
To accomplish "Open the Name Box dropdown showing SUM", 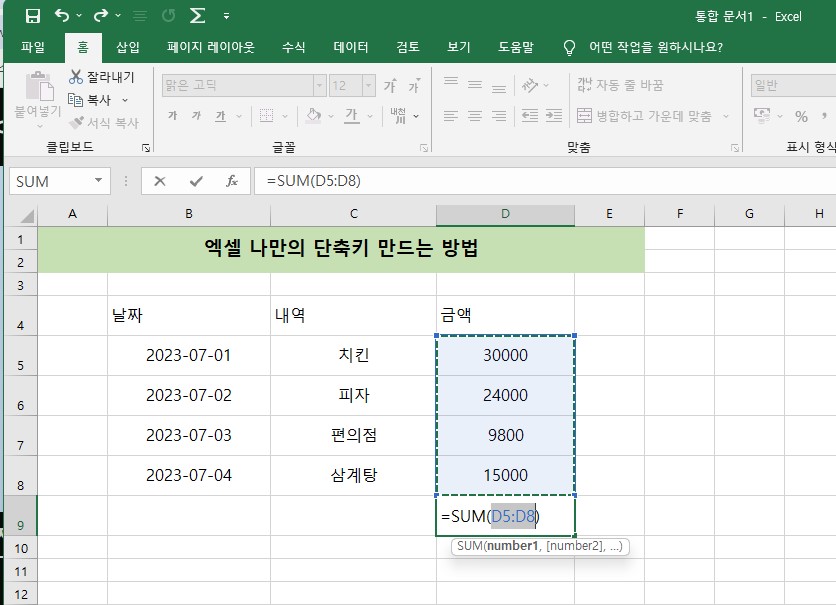I will (99, 181).
